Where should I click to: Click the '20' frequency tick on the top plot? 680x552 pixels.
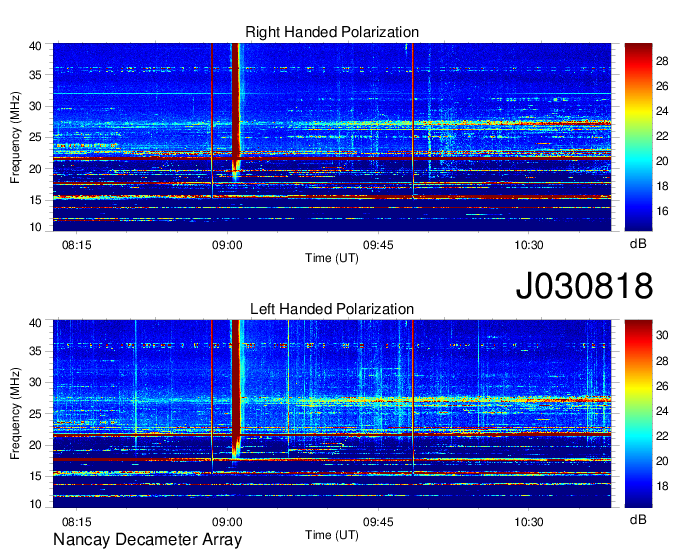click(35, 169)
